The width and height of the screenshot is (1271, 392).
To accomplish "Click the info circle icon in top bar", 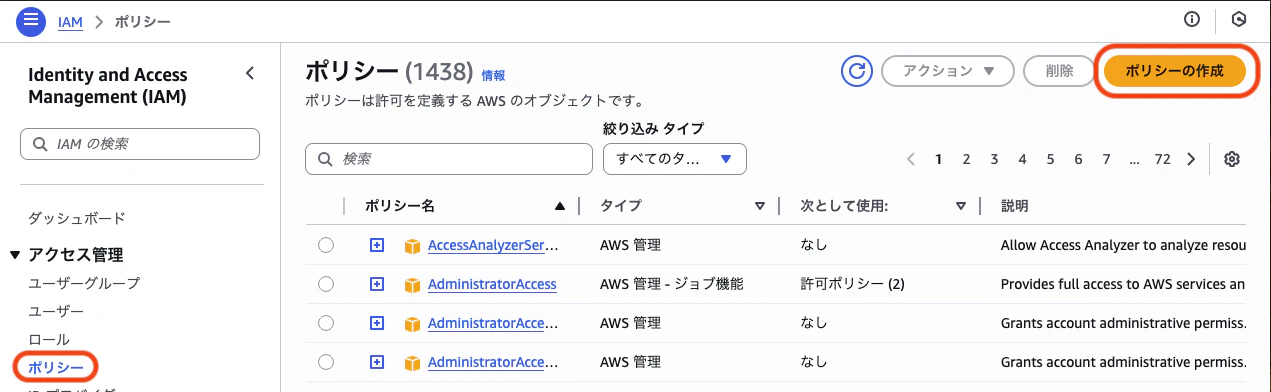I will [x=1192, y=19].
